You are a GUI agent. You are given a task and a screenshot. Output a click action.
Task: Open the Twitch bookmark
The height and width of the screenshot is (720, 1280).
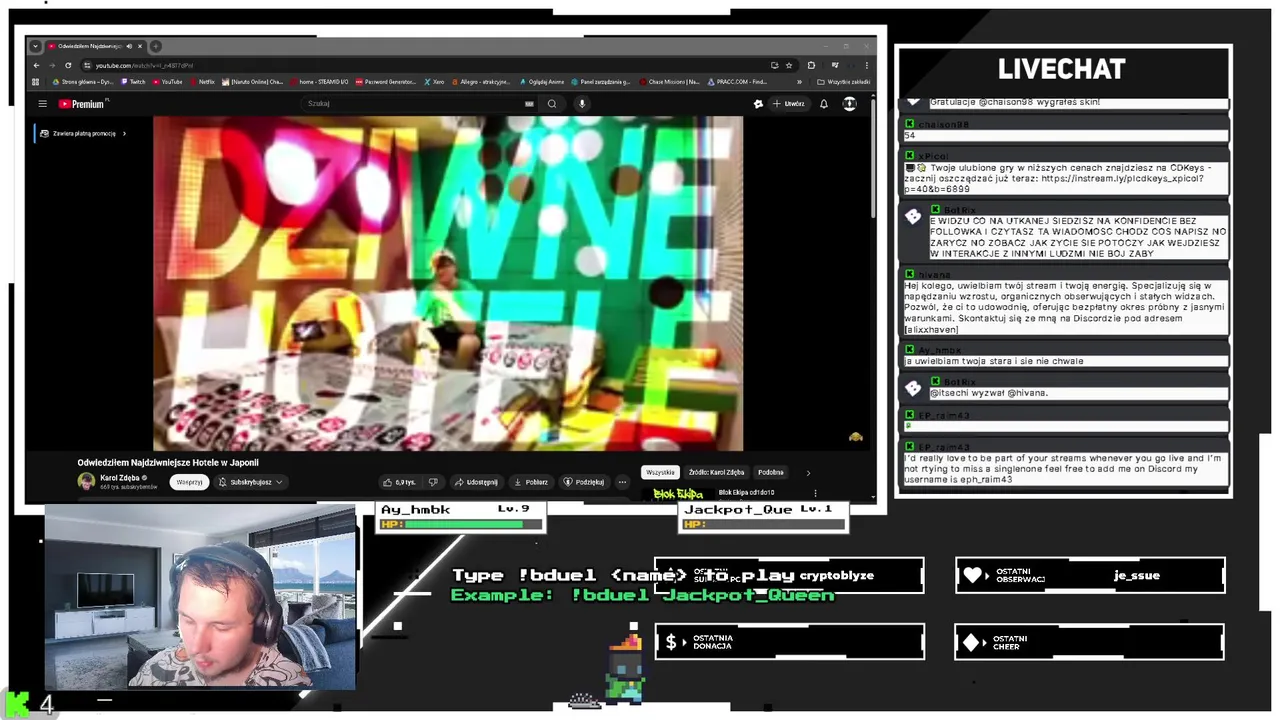(x=133, y=82)
